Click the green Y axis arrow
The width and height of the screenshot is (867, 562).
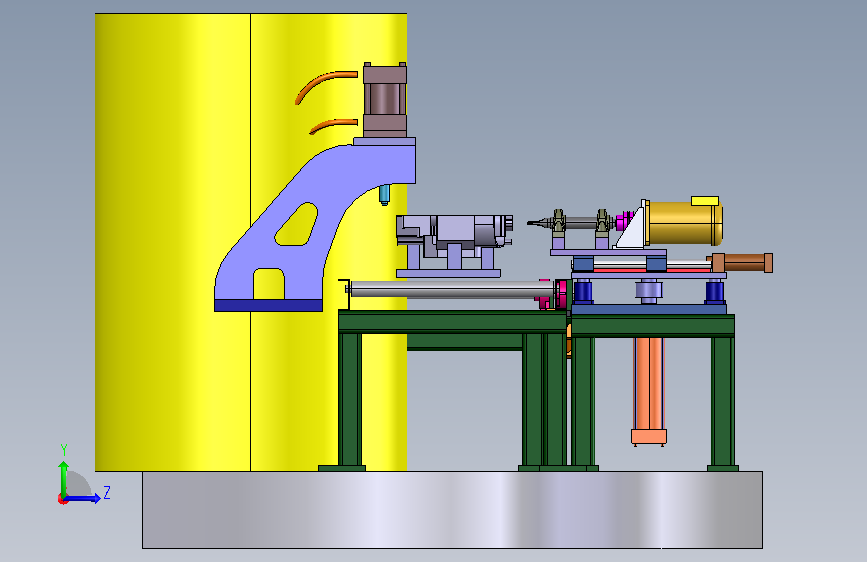[64, 478]
